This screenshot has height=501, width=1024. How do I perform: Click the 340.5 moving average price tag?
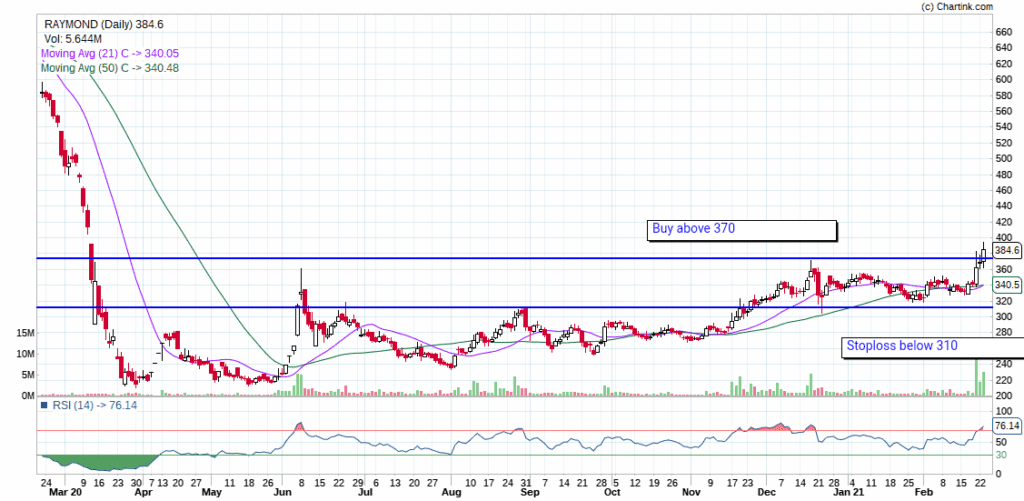[1006, 285]
